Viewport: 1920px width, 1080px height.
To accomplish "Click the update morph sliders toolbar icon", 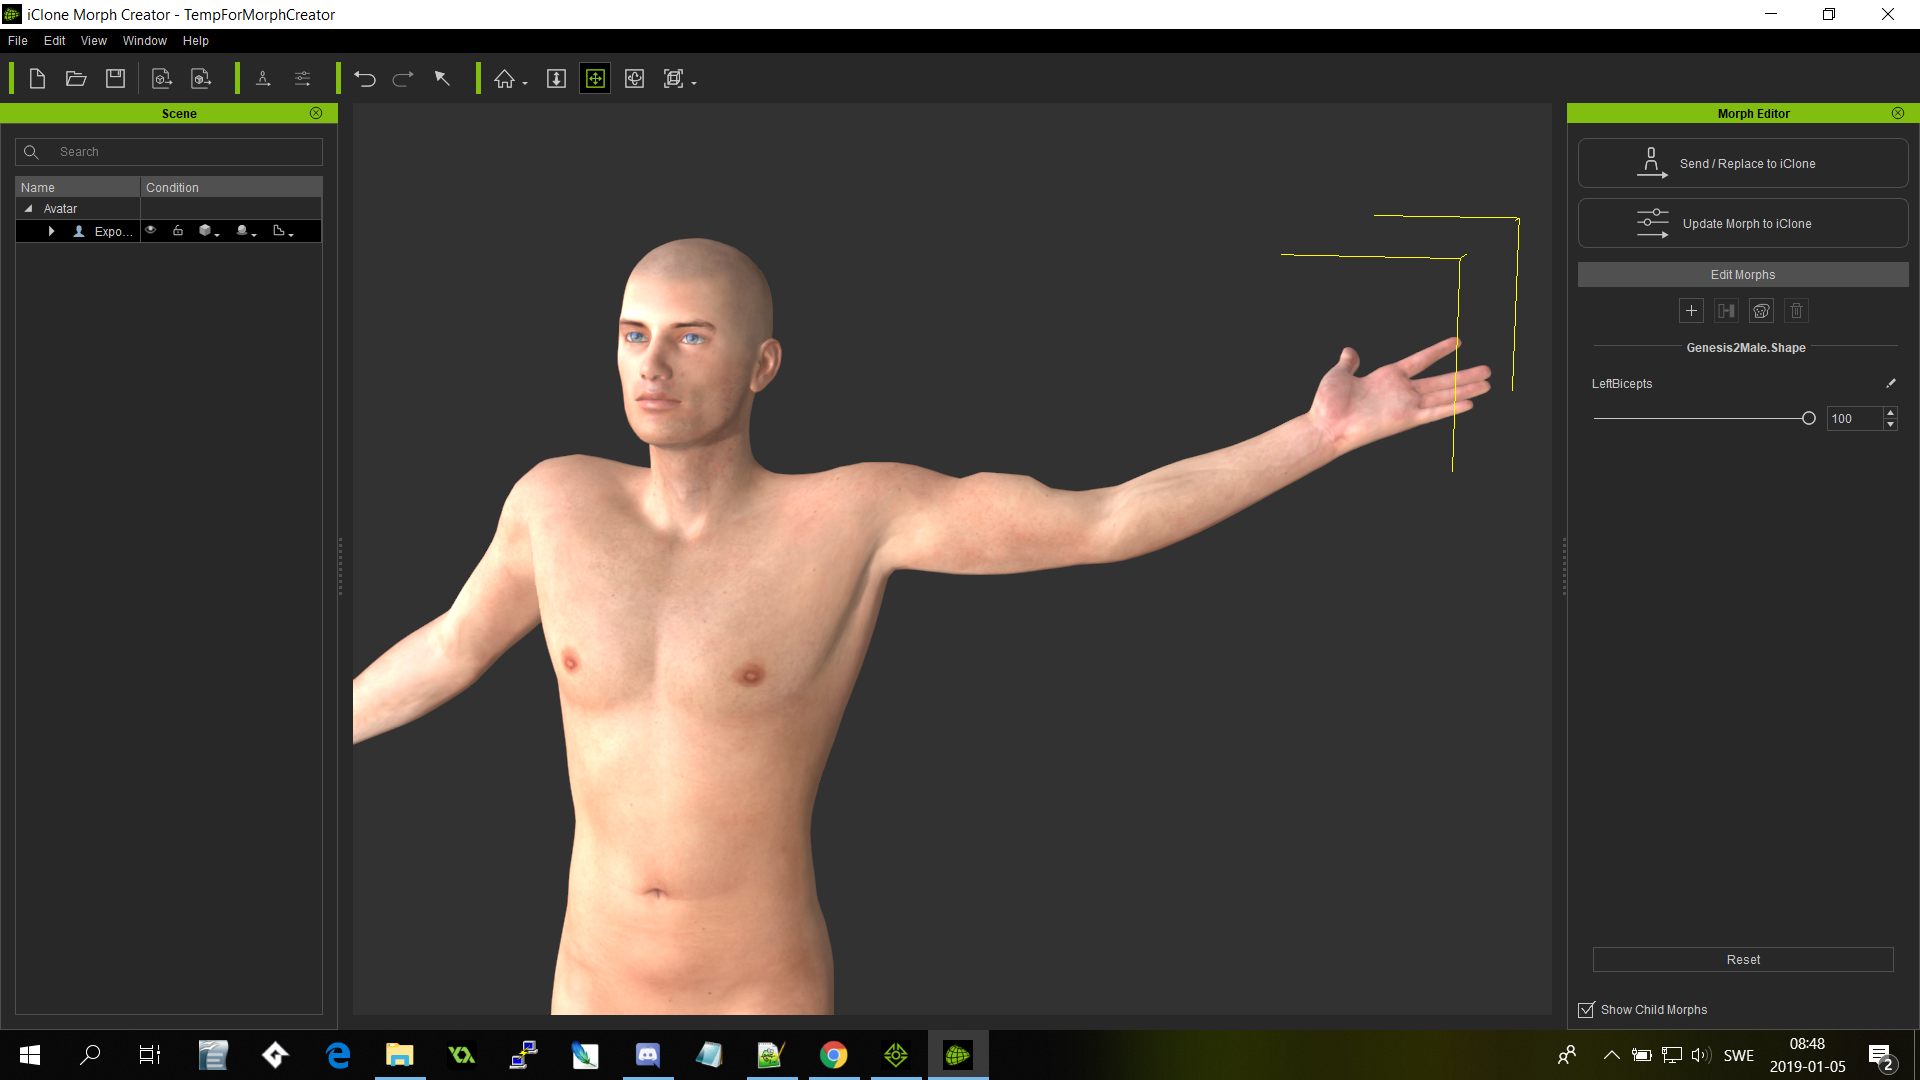I will click(x=302, y=79).
